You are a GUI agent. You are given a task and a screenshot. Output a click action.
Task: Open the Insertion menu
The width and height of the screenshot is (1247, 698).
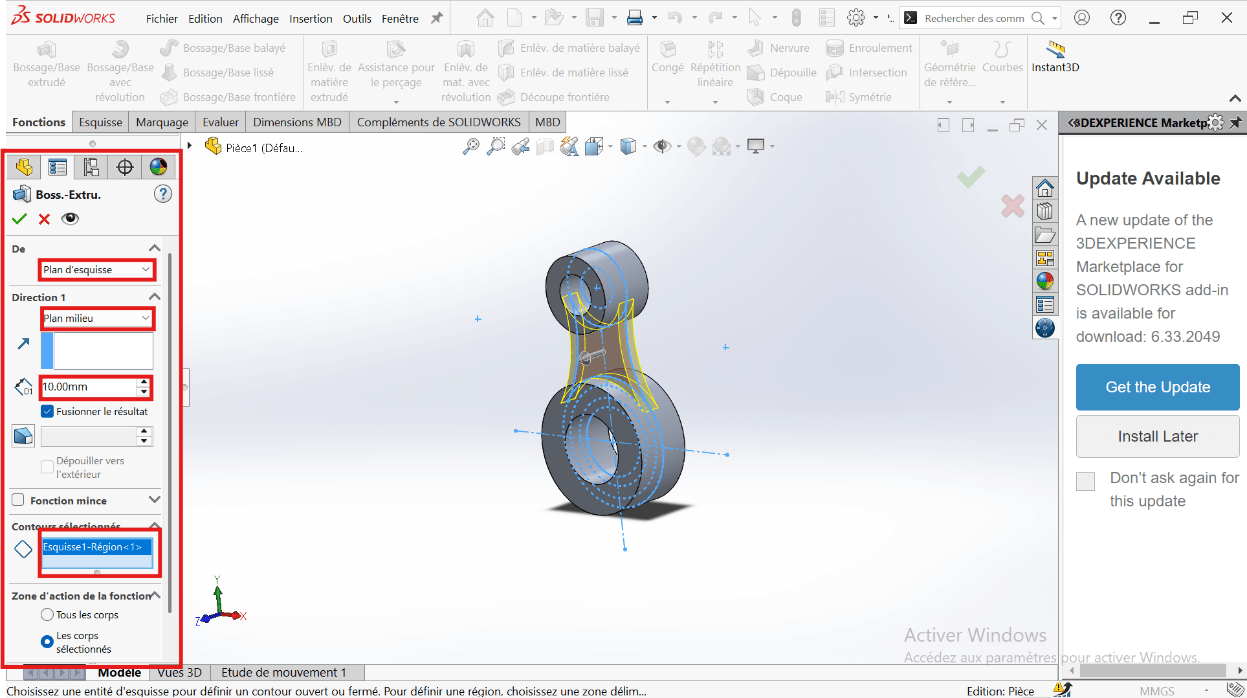(x=310, y=19)
